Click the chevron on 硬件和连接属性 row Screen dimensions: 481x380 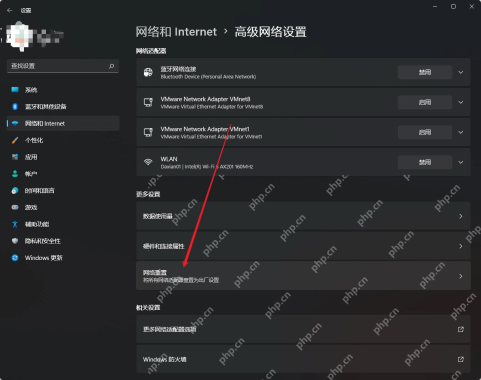click(461, 246)
